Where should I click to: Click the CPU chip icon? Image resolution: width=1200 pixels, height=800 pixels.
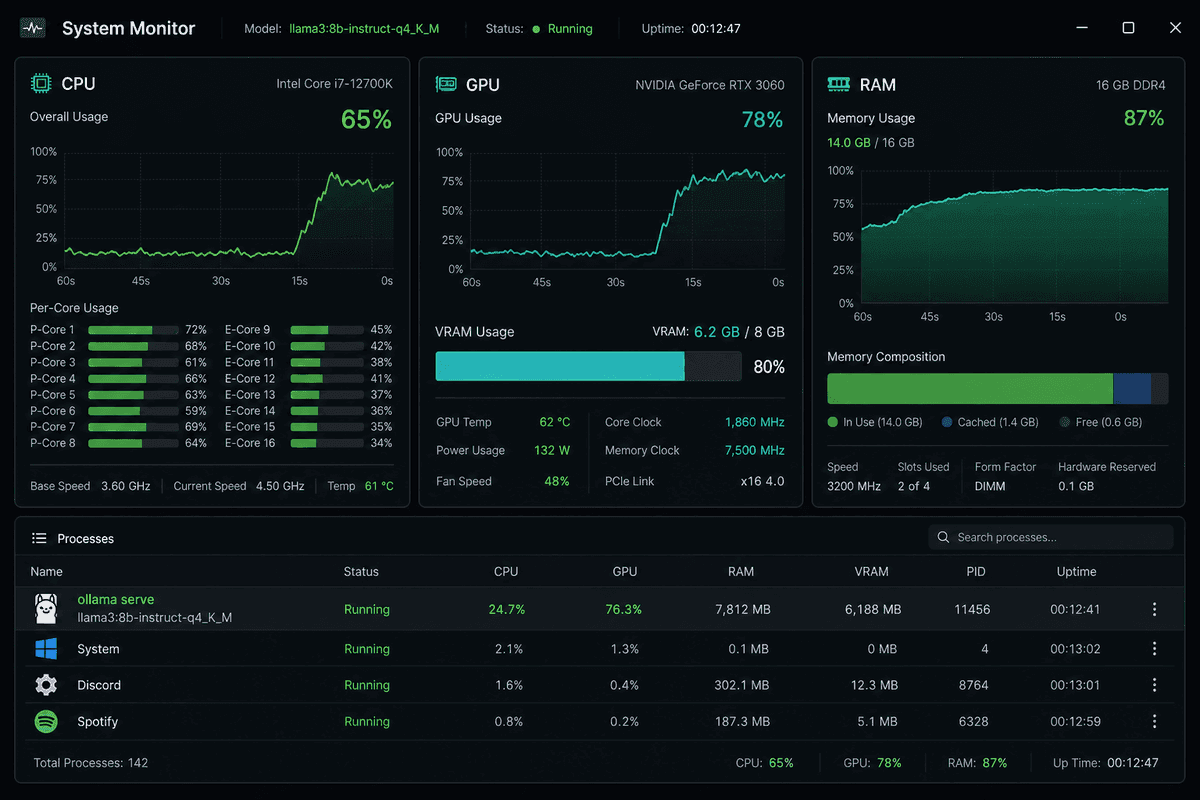41,83
